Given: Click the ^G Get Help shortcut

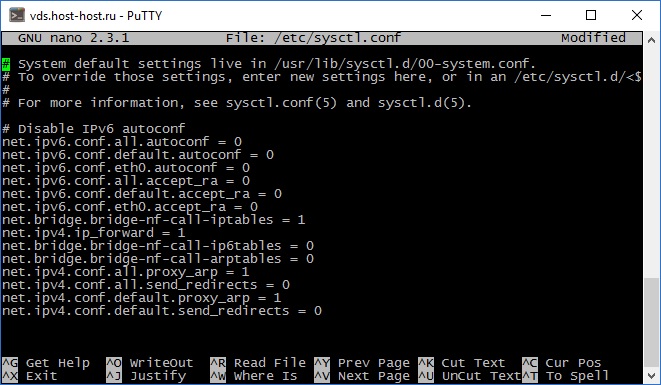Looking at the screenshot, I should click(x=46, y=363).
